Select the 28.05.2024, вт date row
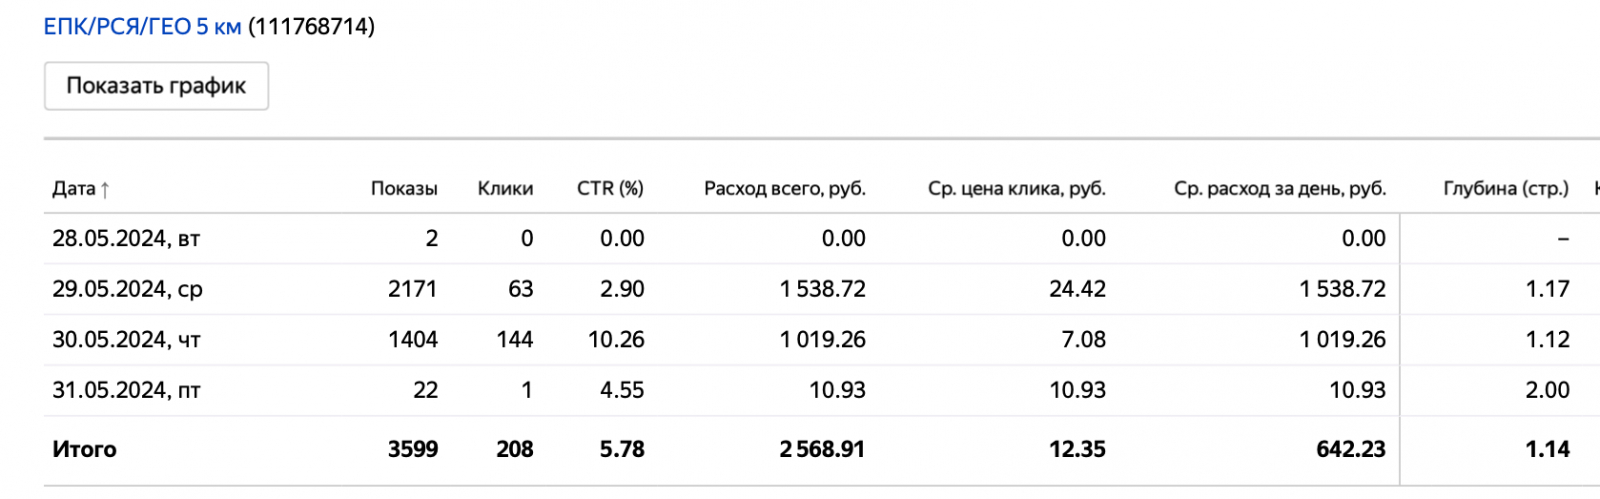This screenshot has width=1600, height=499. pyautogui.click(x=126, y=239)
